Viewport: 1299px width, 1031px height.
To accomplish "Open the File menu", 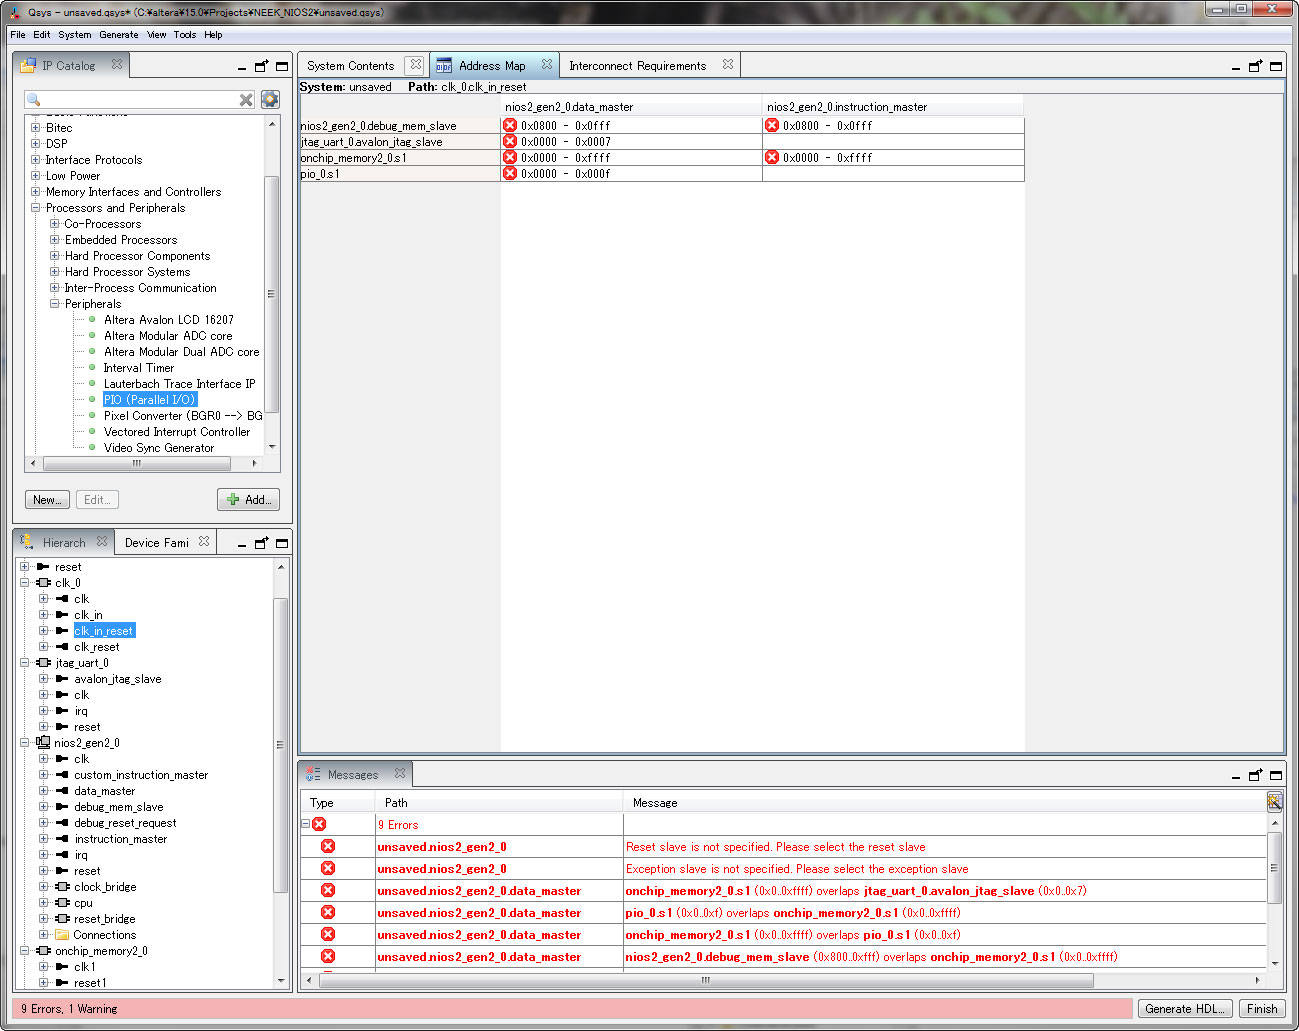I will coord(18,34).
